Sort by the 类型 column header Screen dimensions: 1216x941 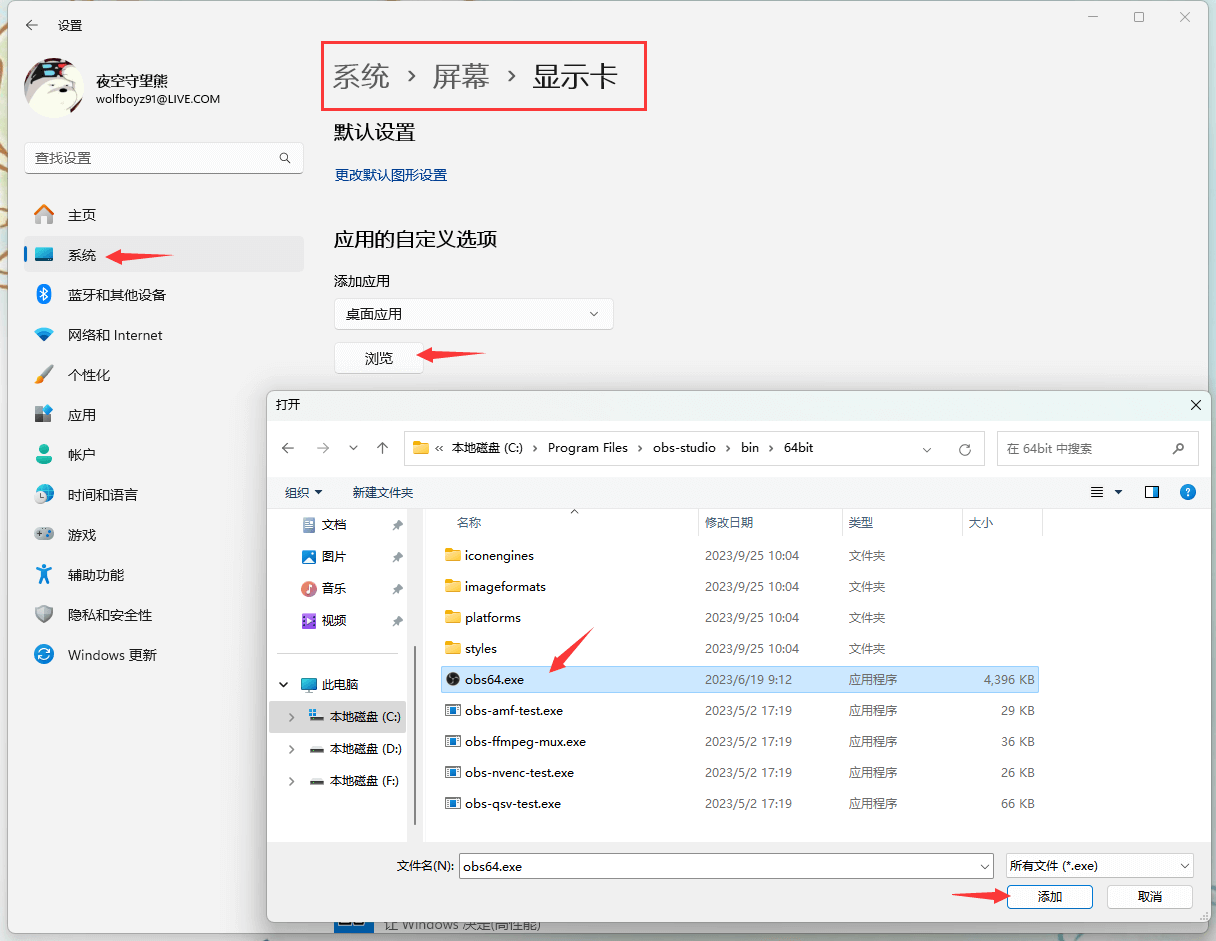(x=902, y=522)
